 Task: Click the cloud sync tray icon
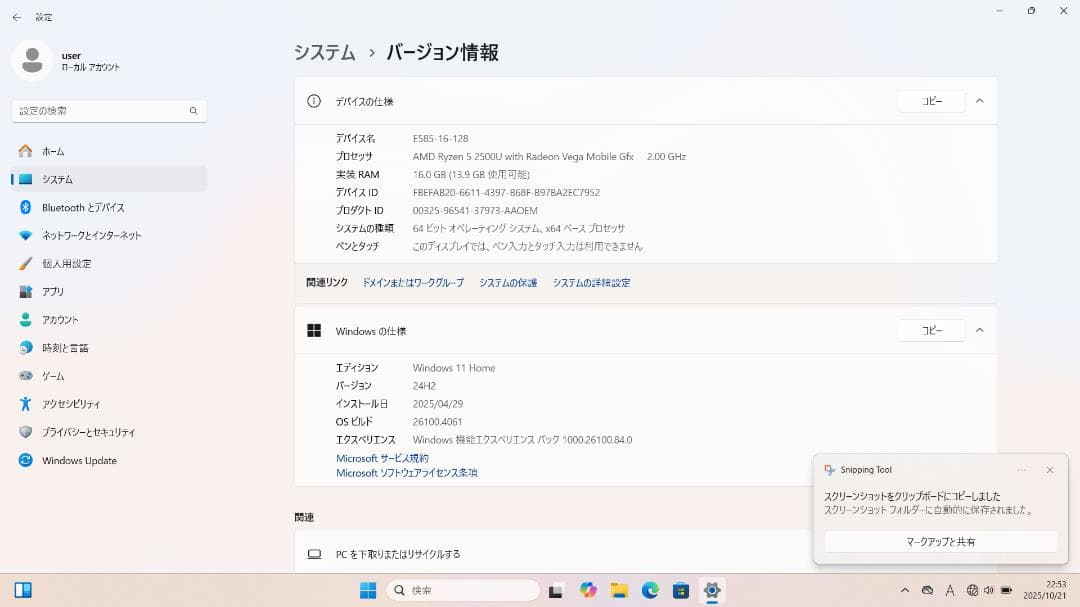pyautogui.click(x=928, y=590)
